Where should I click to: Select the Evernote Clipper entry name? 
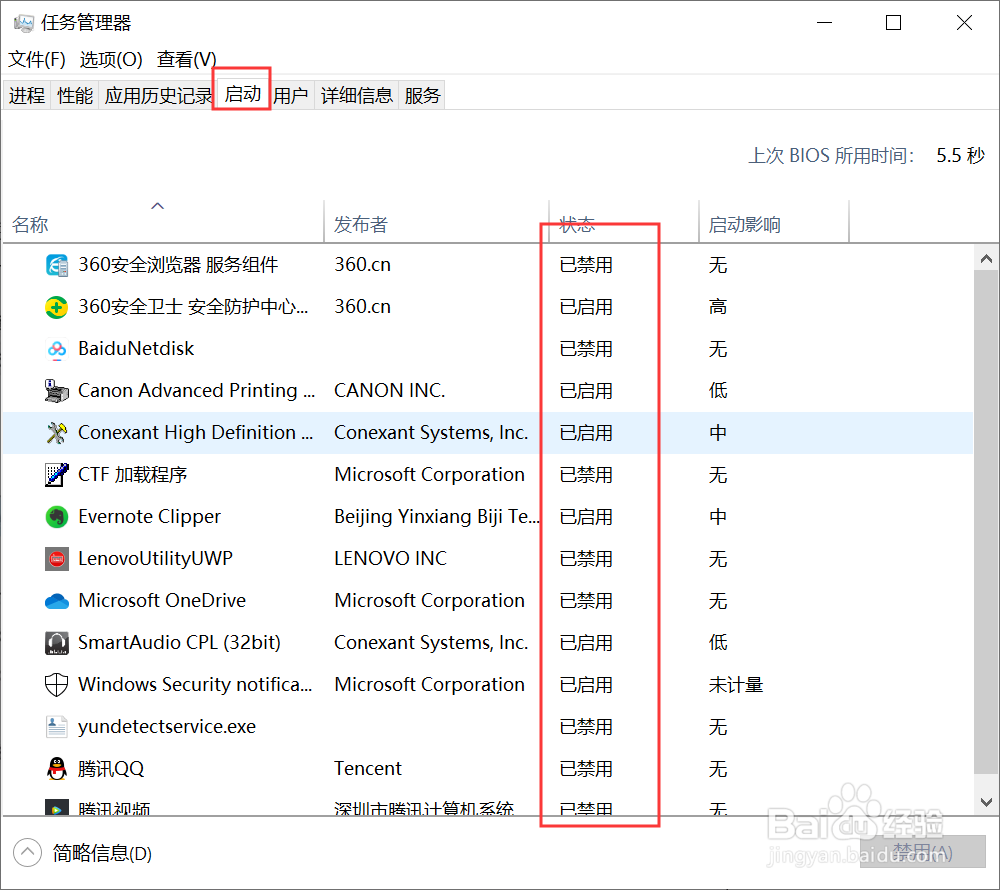tap(149, 516)
